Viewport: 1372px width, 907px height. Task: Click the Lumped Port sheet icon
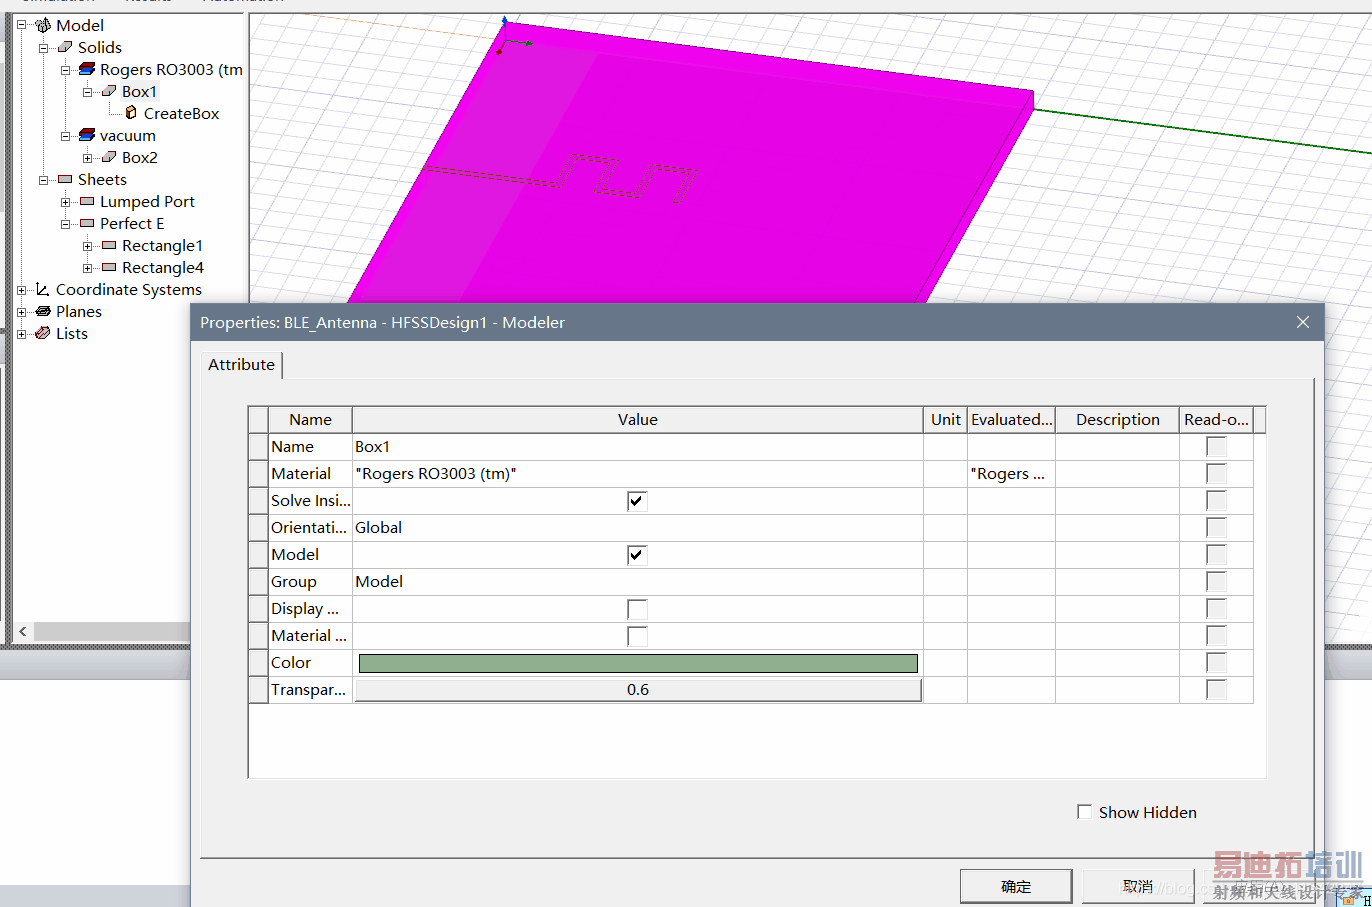[x=87, y=201]
